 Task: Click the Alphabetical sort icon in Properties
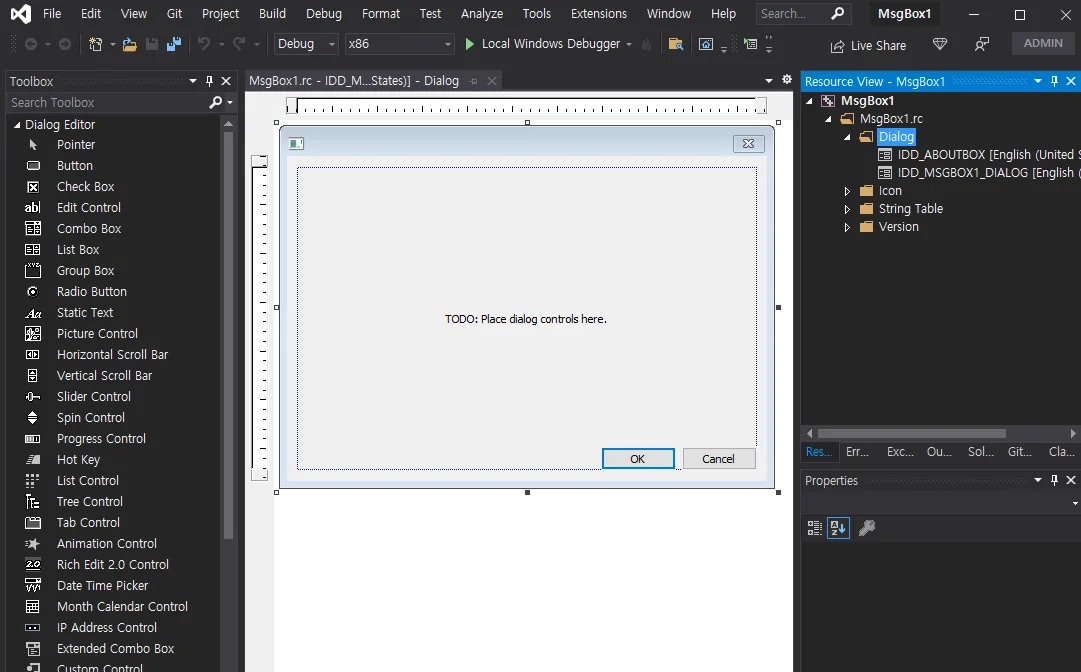click(x=838, y=528)
